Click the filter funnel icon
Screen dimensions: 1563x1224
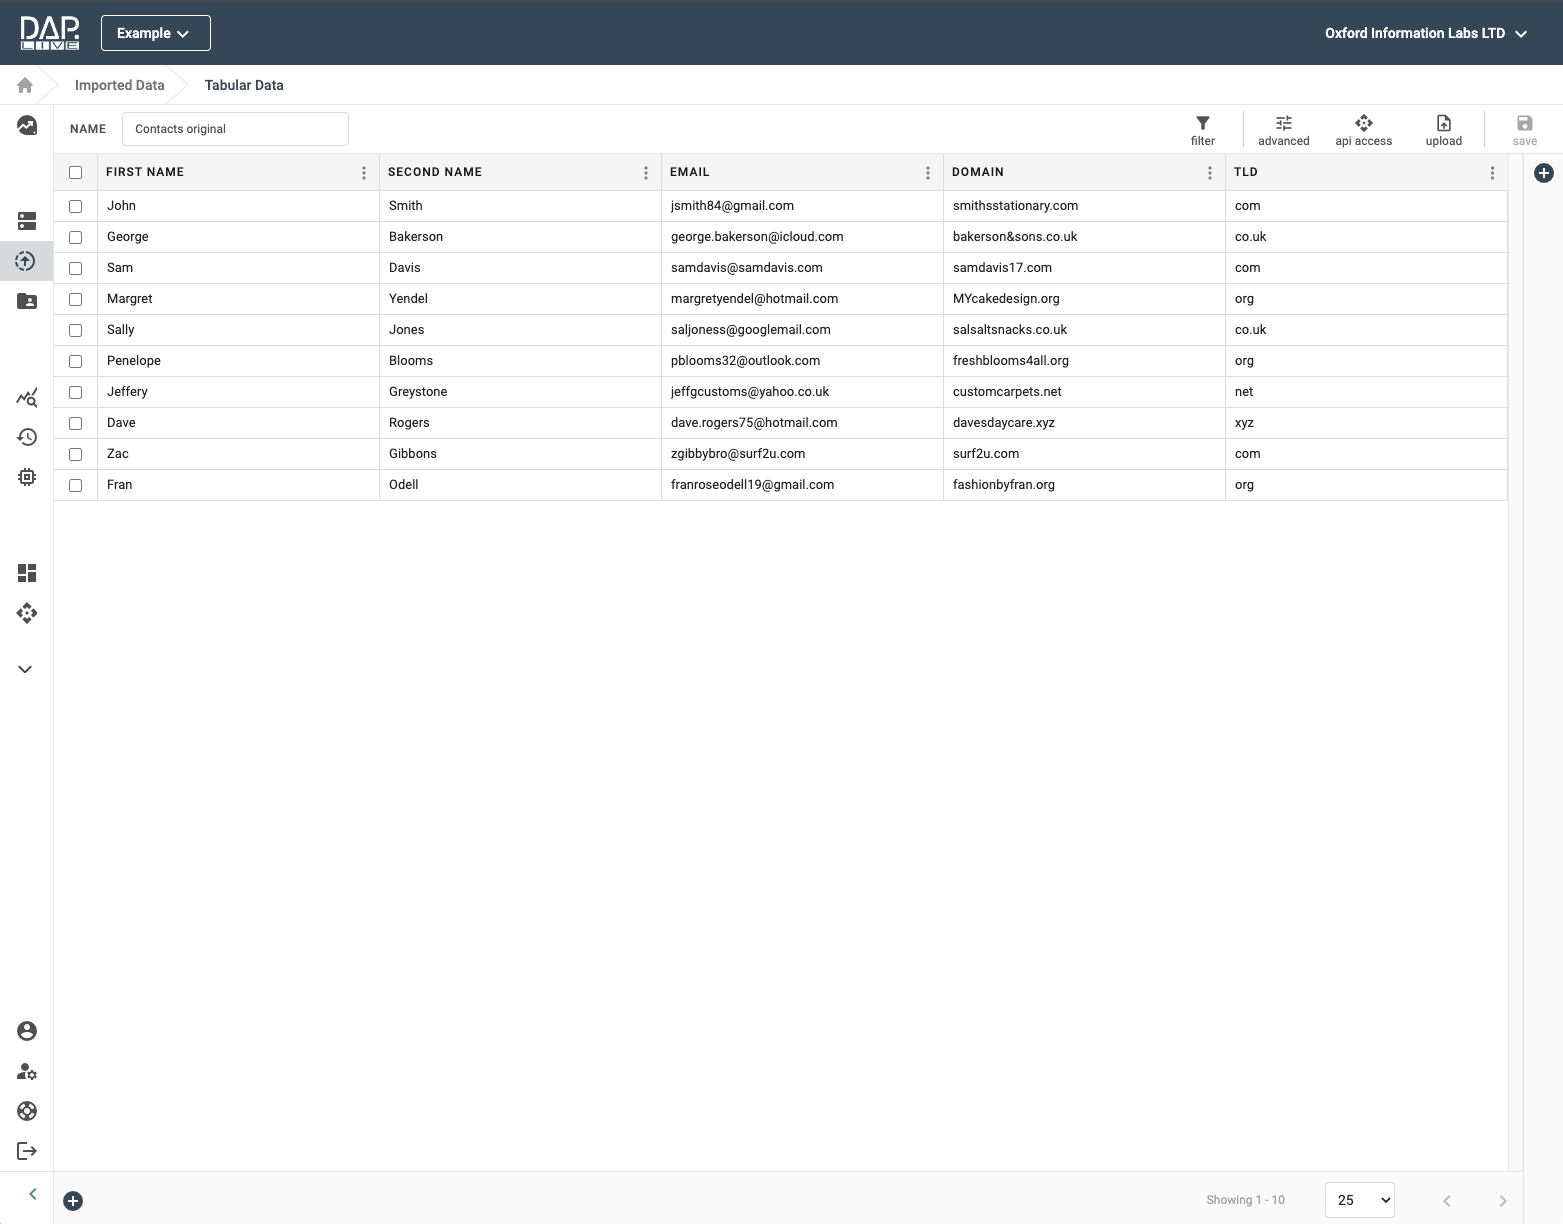pos(1202,124)
